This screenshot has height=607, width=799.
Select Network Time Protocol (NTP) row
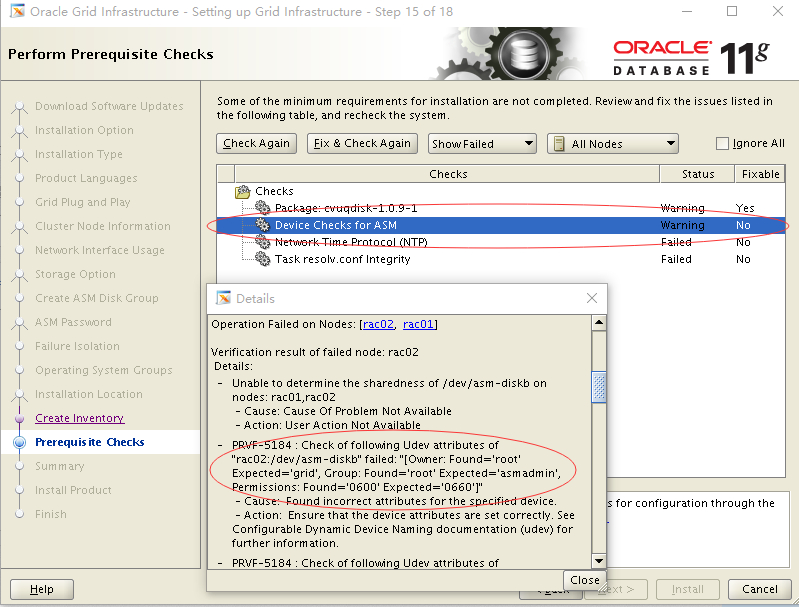point(500,242)
